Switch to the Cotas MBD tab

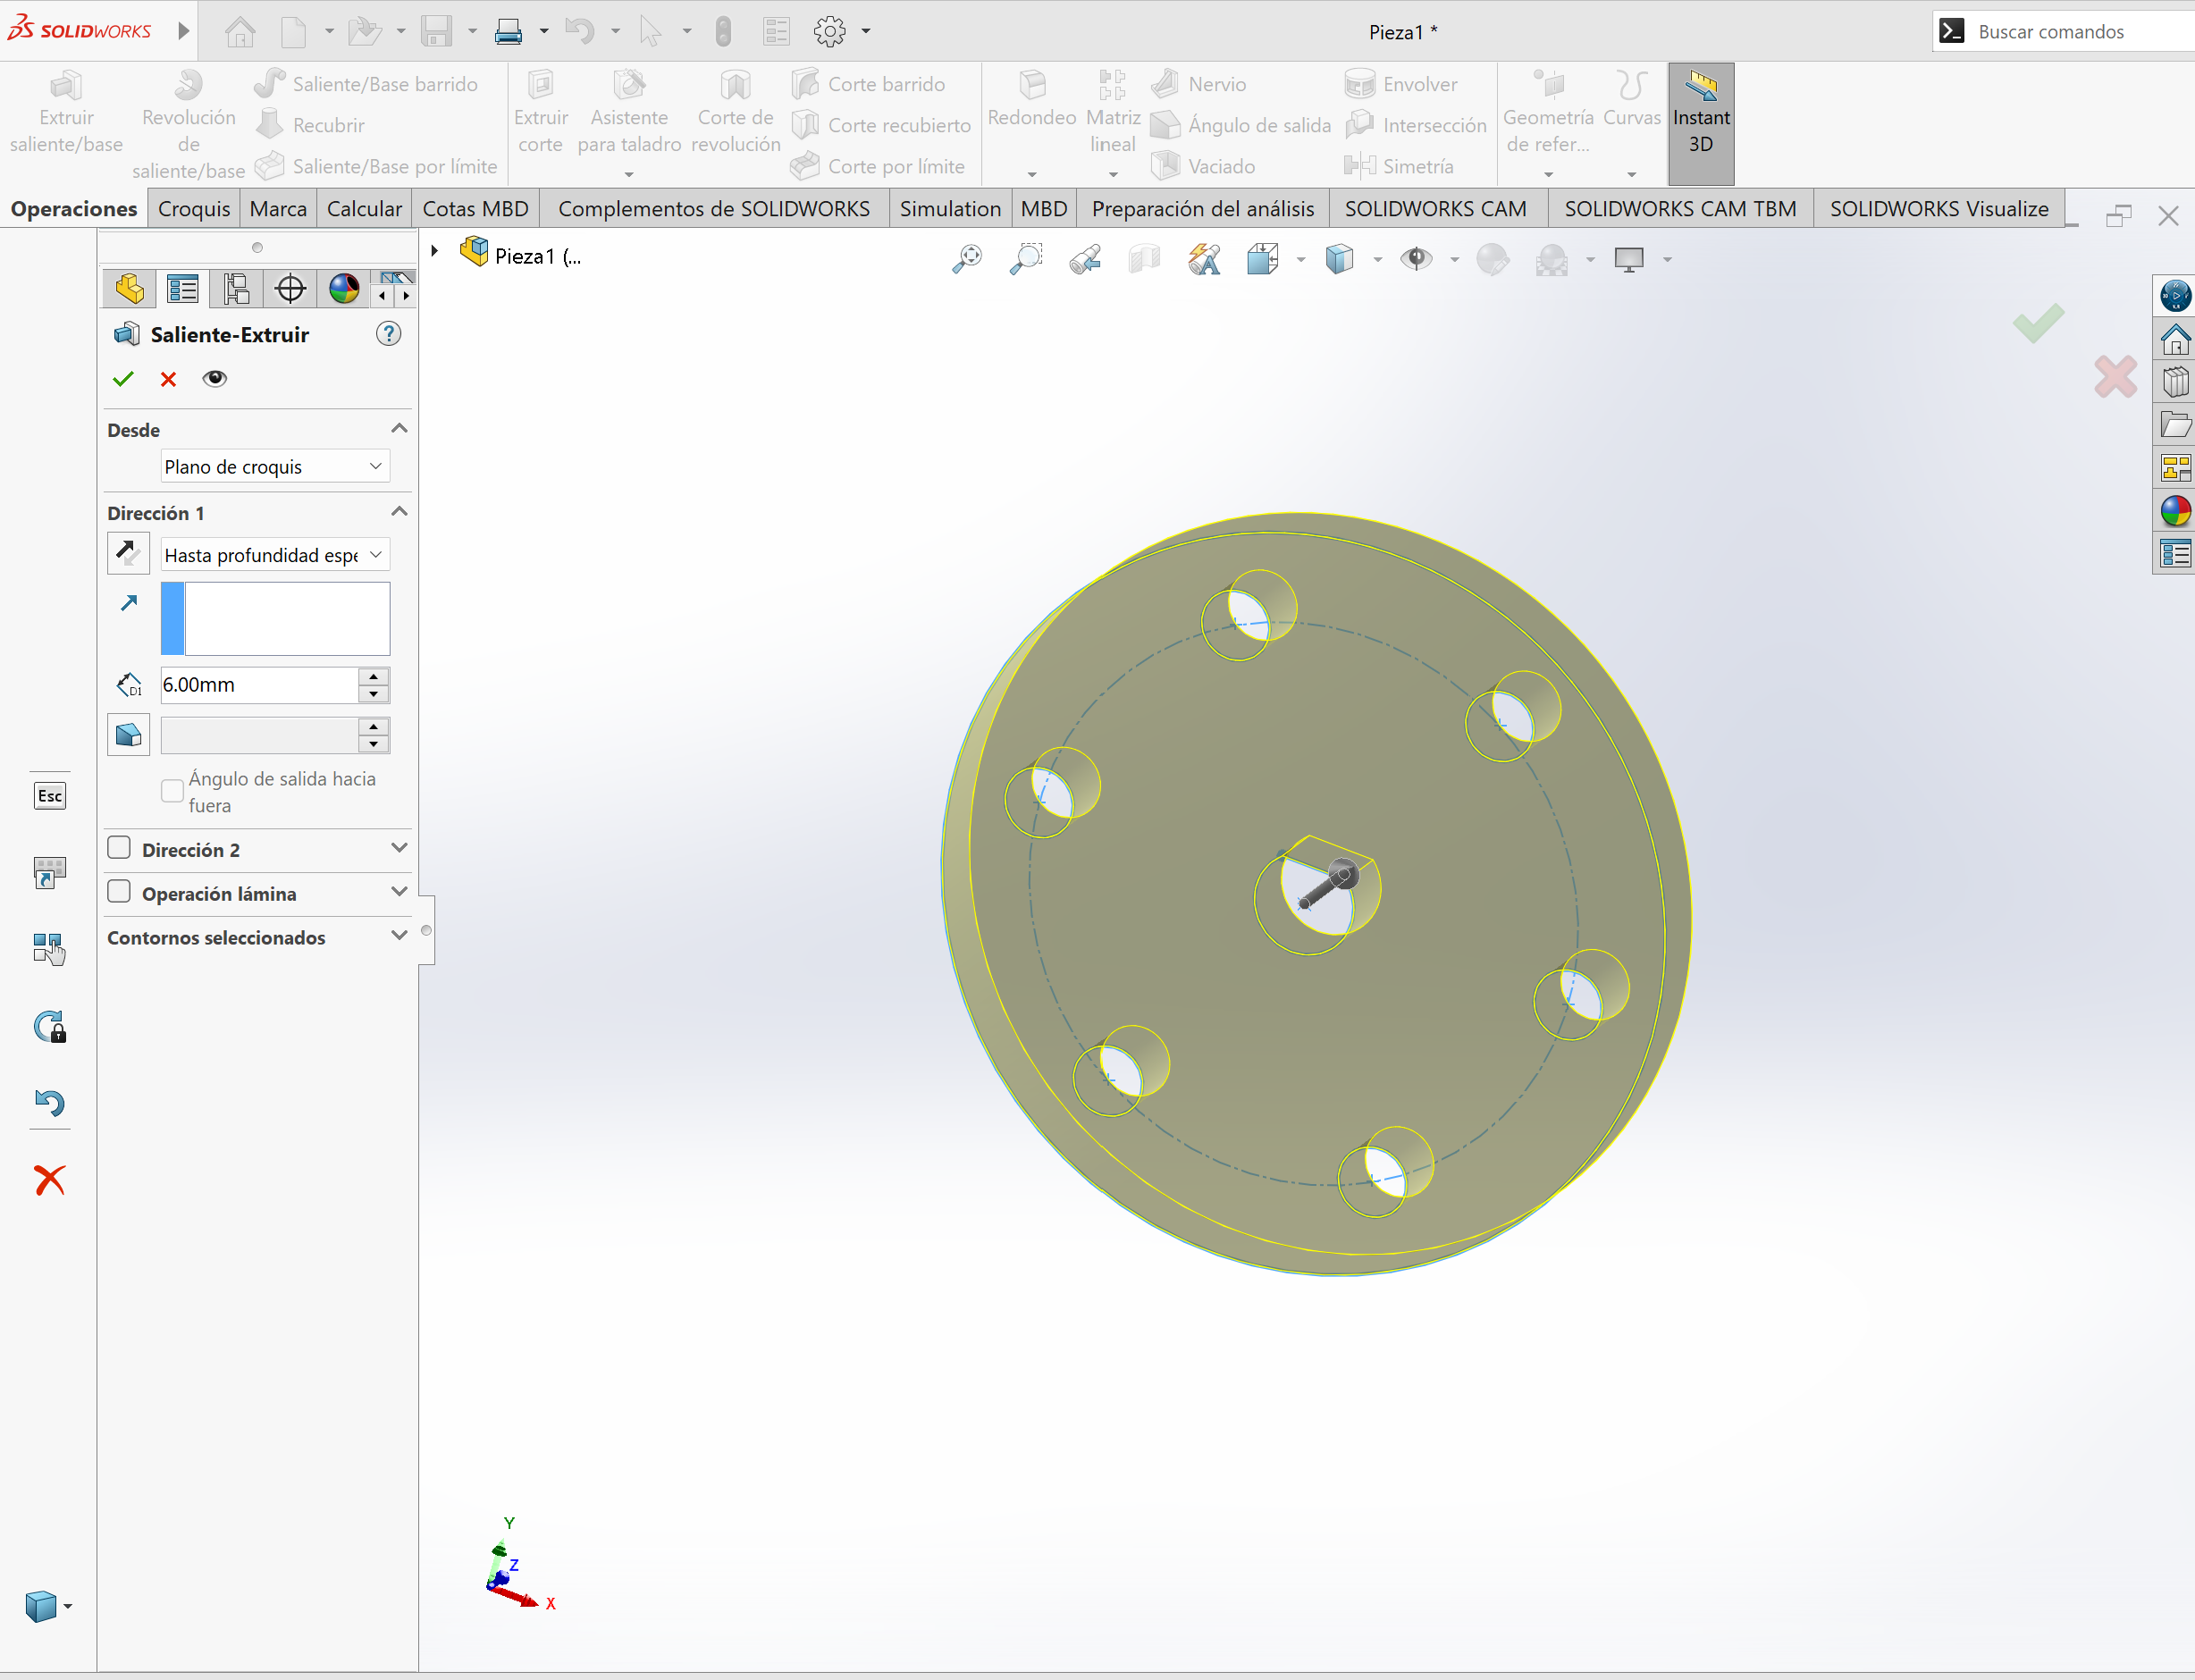point(475,209)
